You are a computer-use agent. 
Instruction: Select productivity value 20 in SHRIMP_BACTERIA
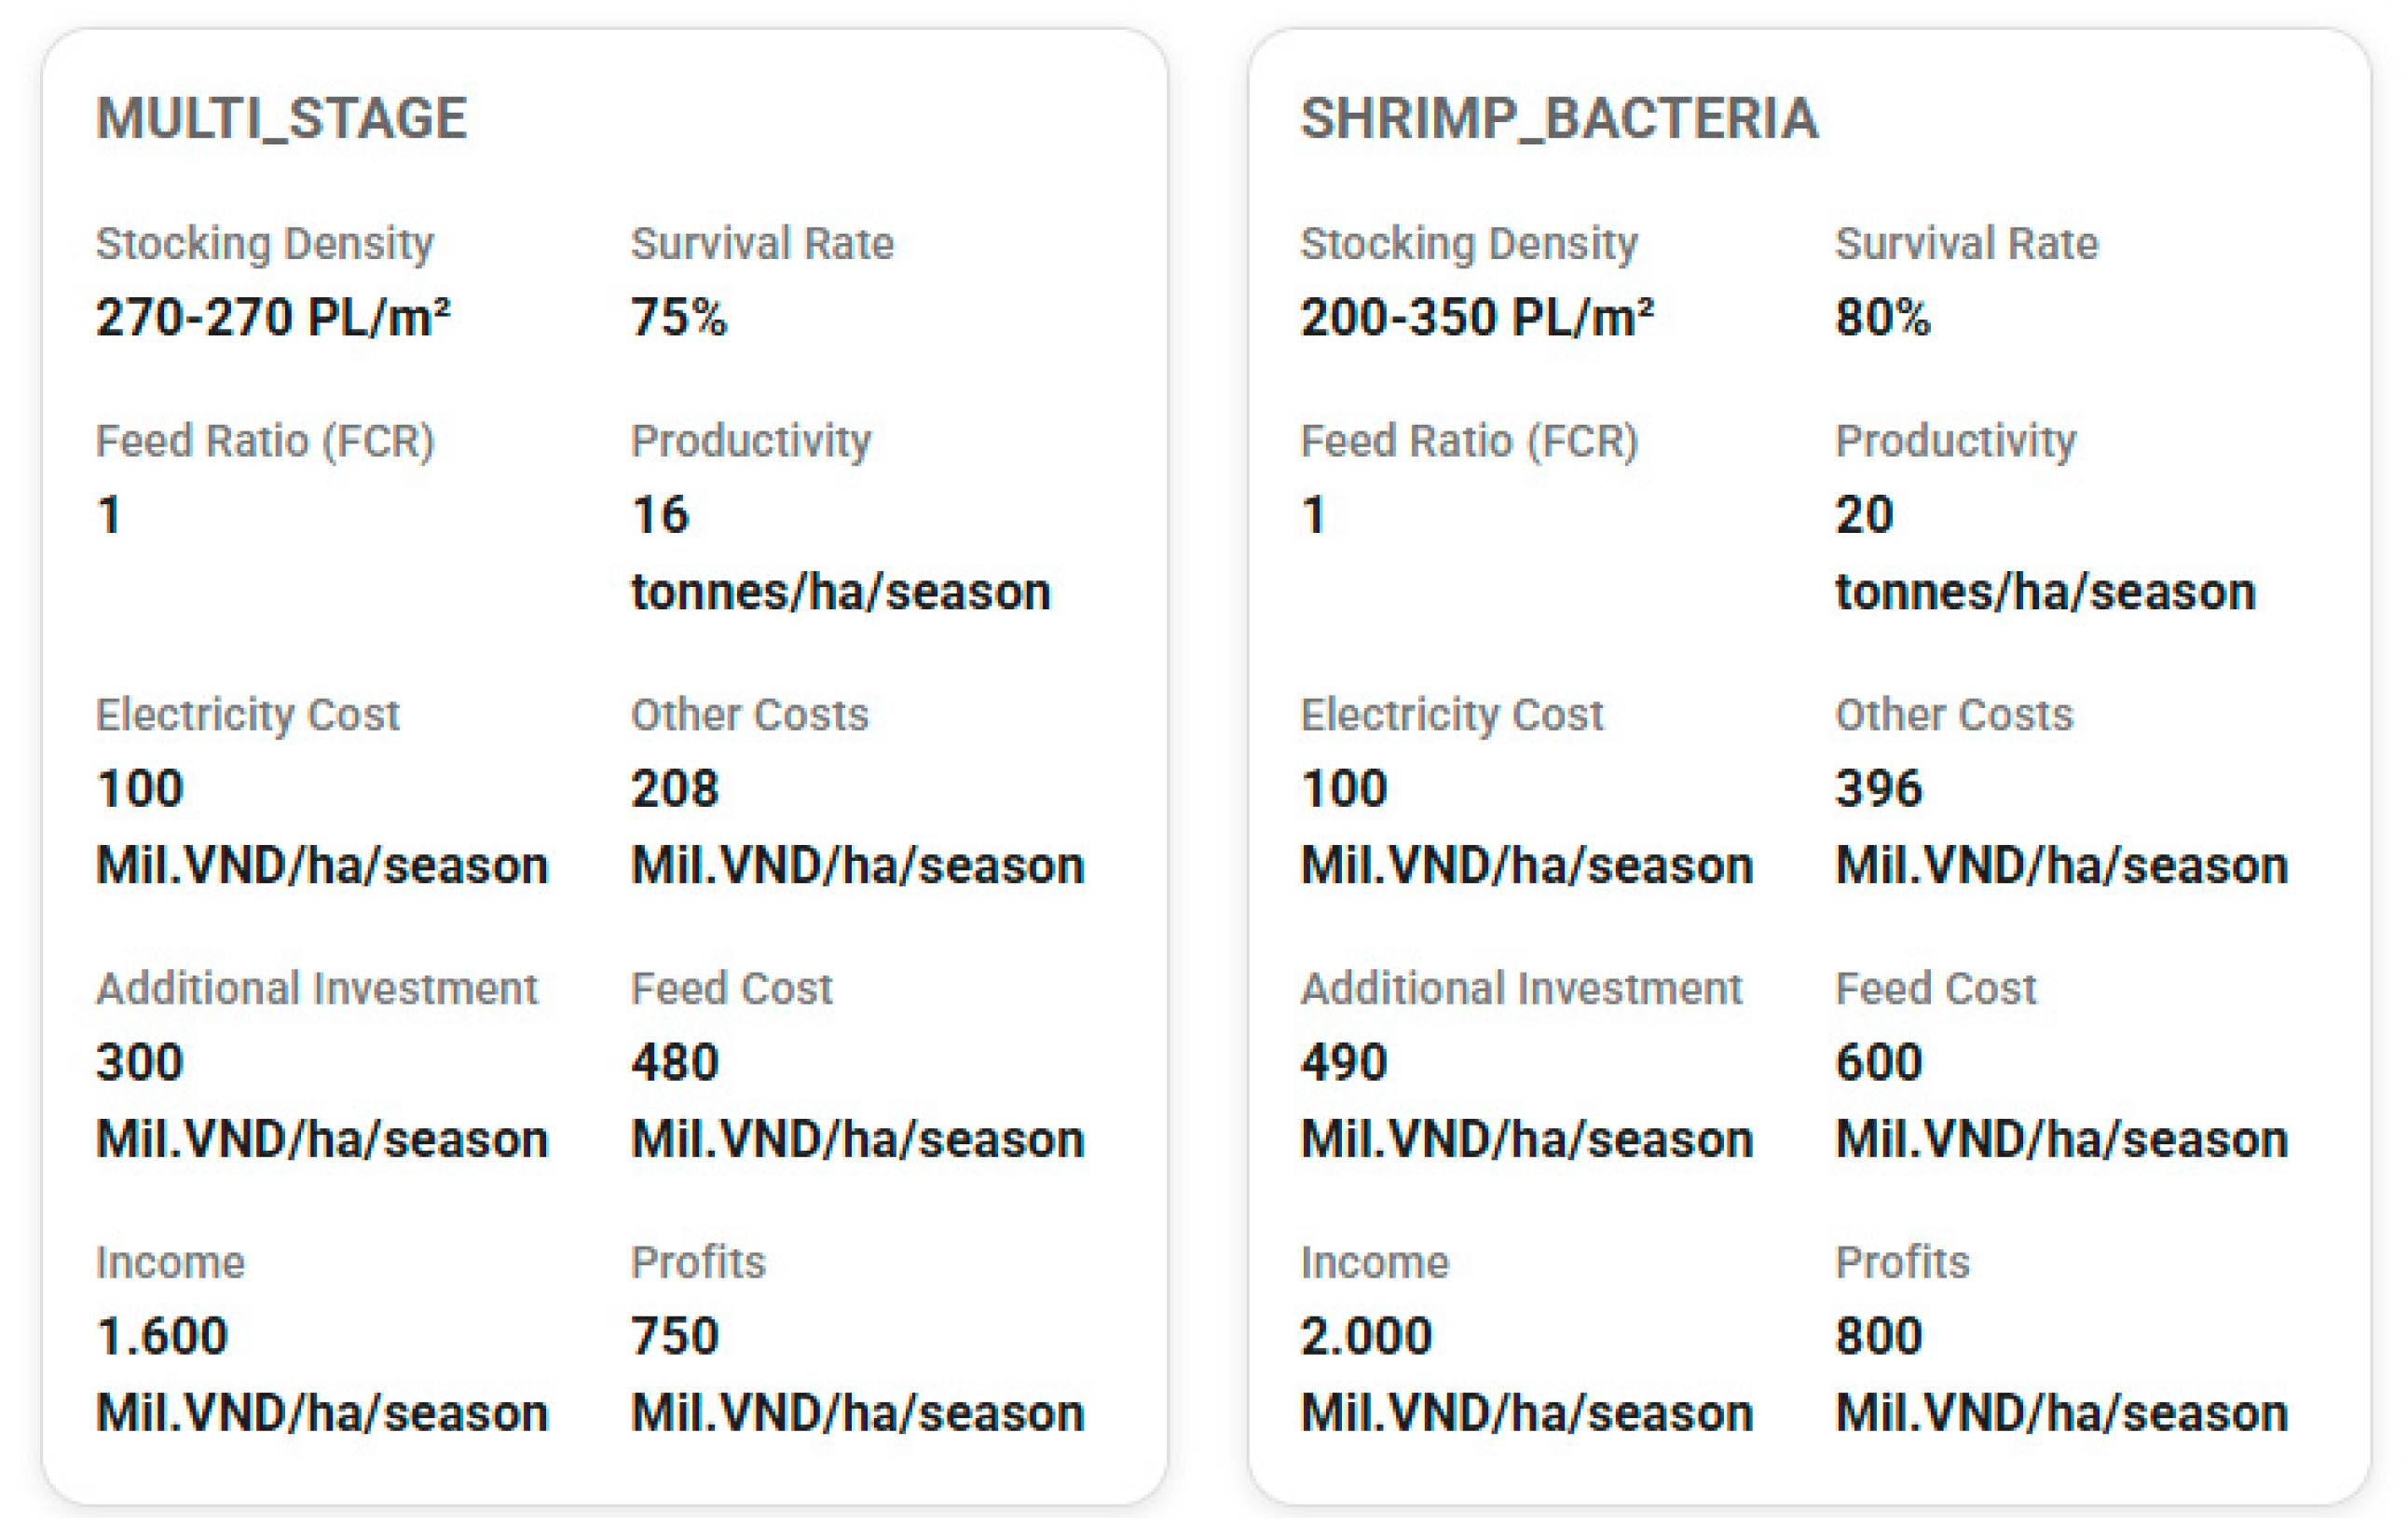click(1864, 515)
